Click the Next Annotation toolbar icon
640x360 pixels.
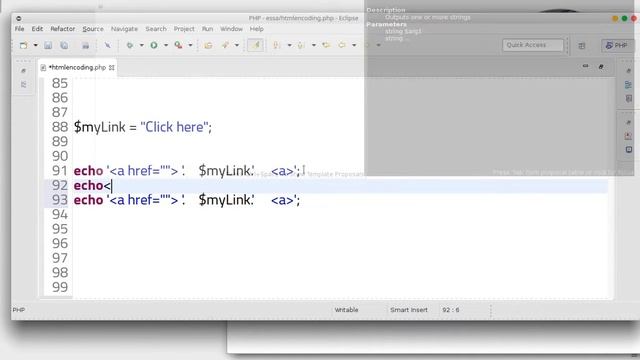pyautogui.click(x=277, y=45)
